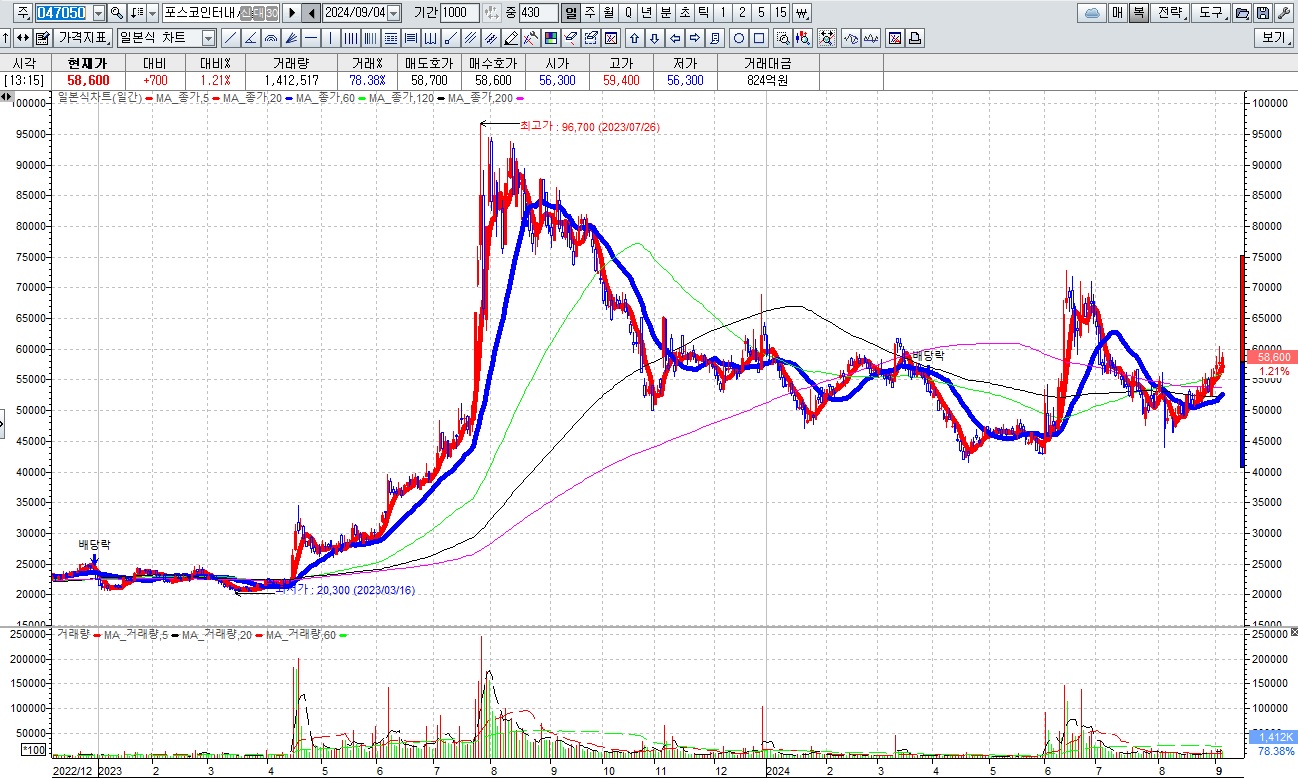Viewport: 1298px width, 778px height.
Task: Select the vertical line tool
Action: tap(330, 38)
